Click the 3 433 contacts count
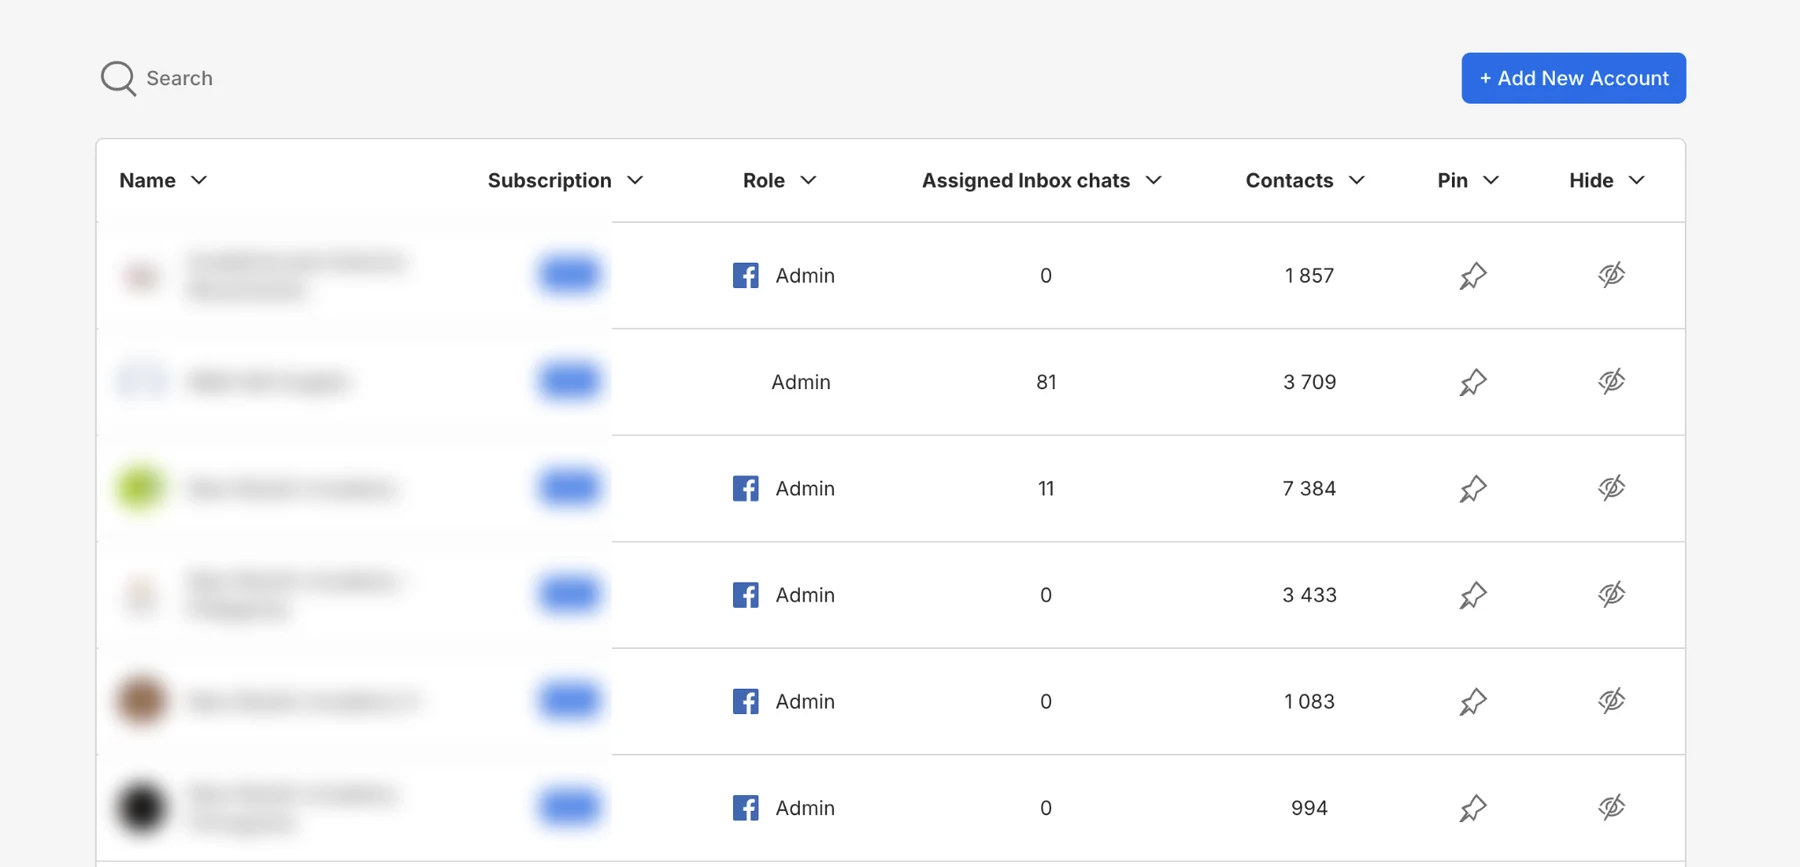 (1309, 595)
